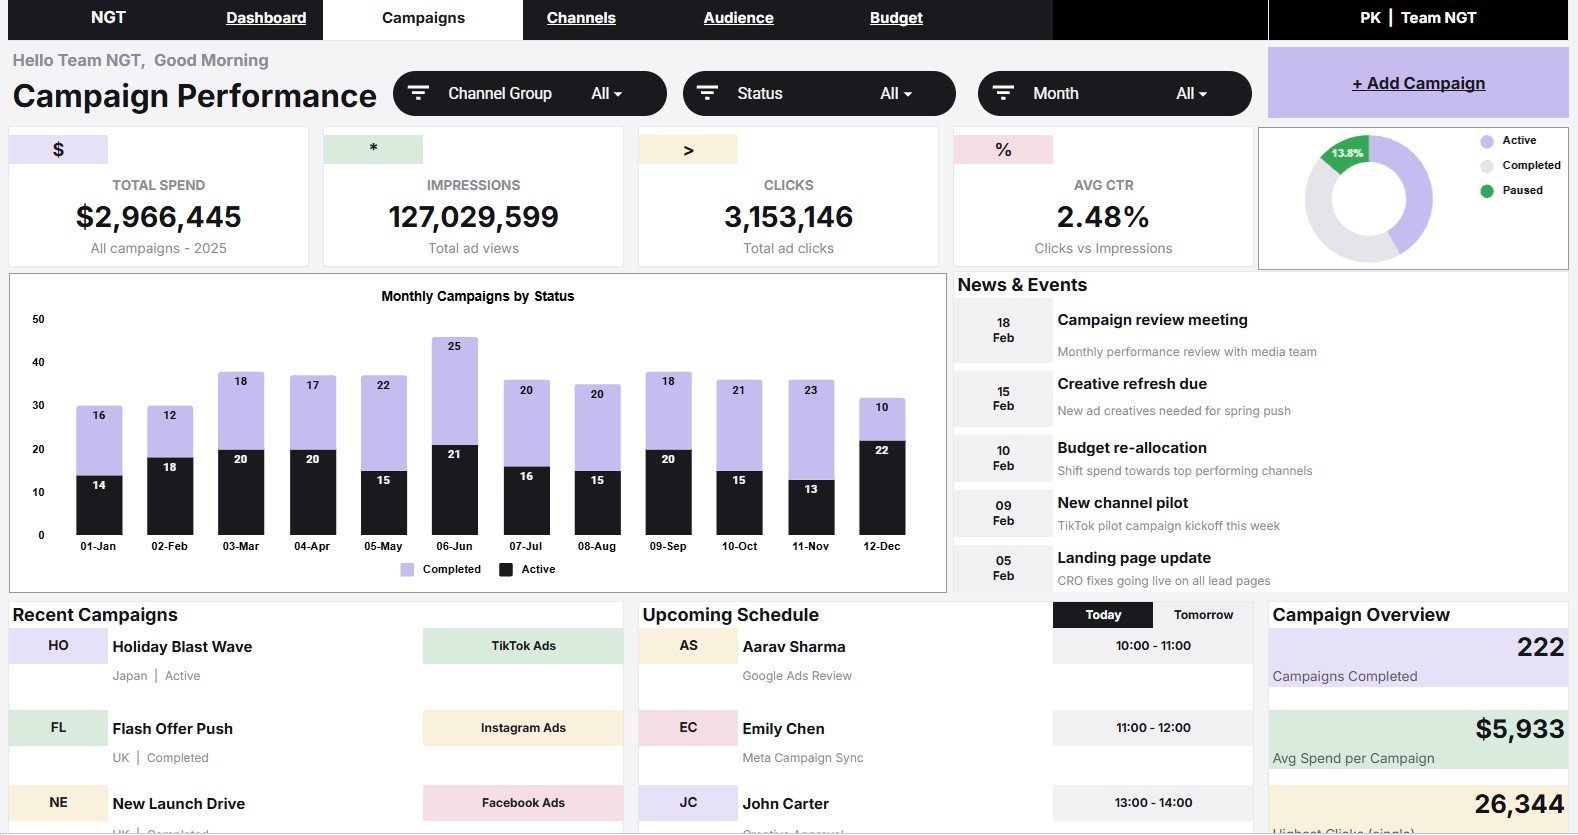1578x835 pixels.
Task: Click the Active legend dot in donut chart
Action: [1487, 141]
